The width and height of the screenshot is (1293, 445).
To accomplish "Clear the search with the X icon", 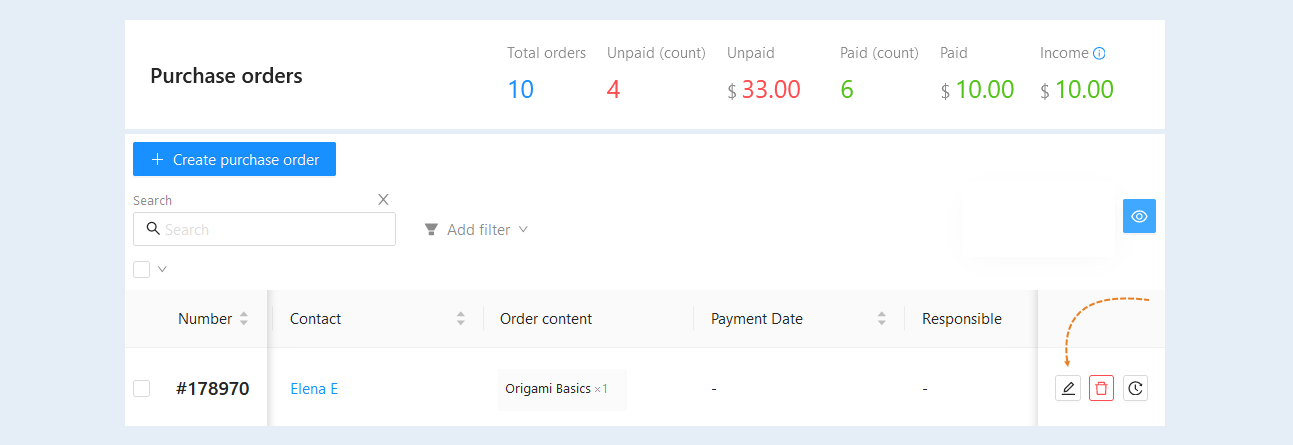I will tap(383, 199).
